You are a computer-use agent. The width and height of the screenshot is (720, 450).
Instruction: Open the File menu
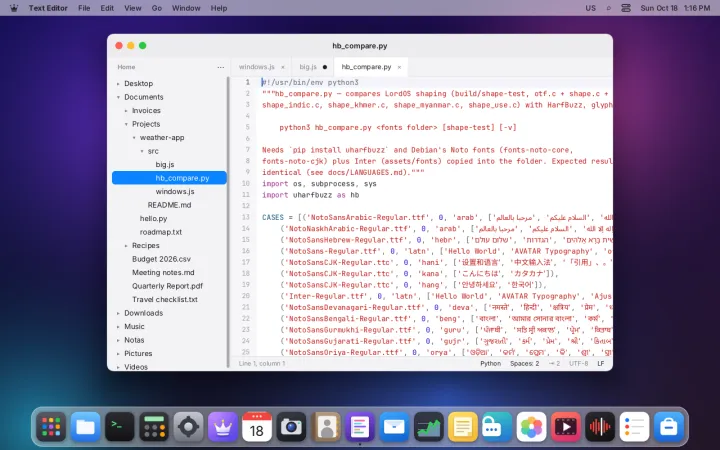pyautogui.click(x=84, y=8)
